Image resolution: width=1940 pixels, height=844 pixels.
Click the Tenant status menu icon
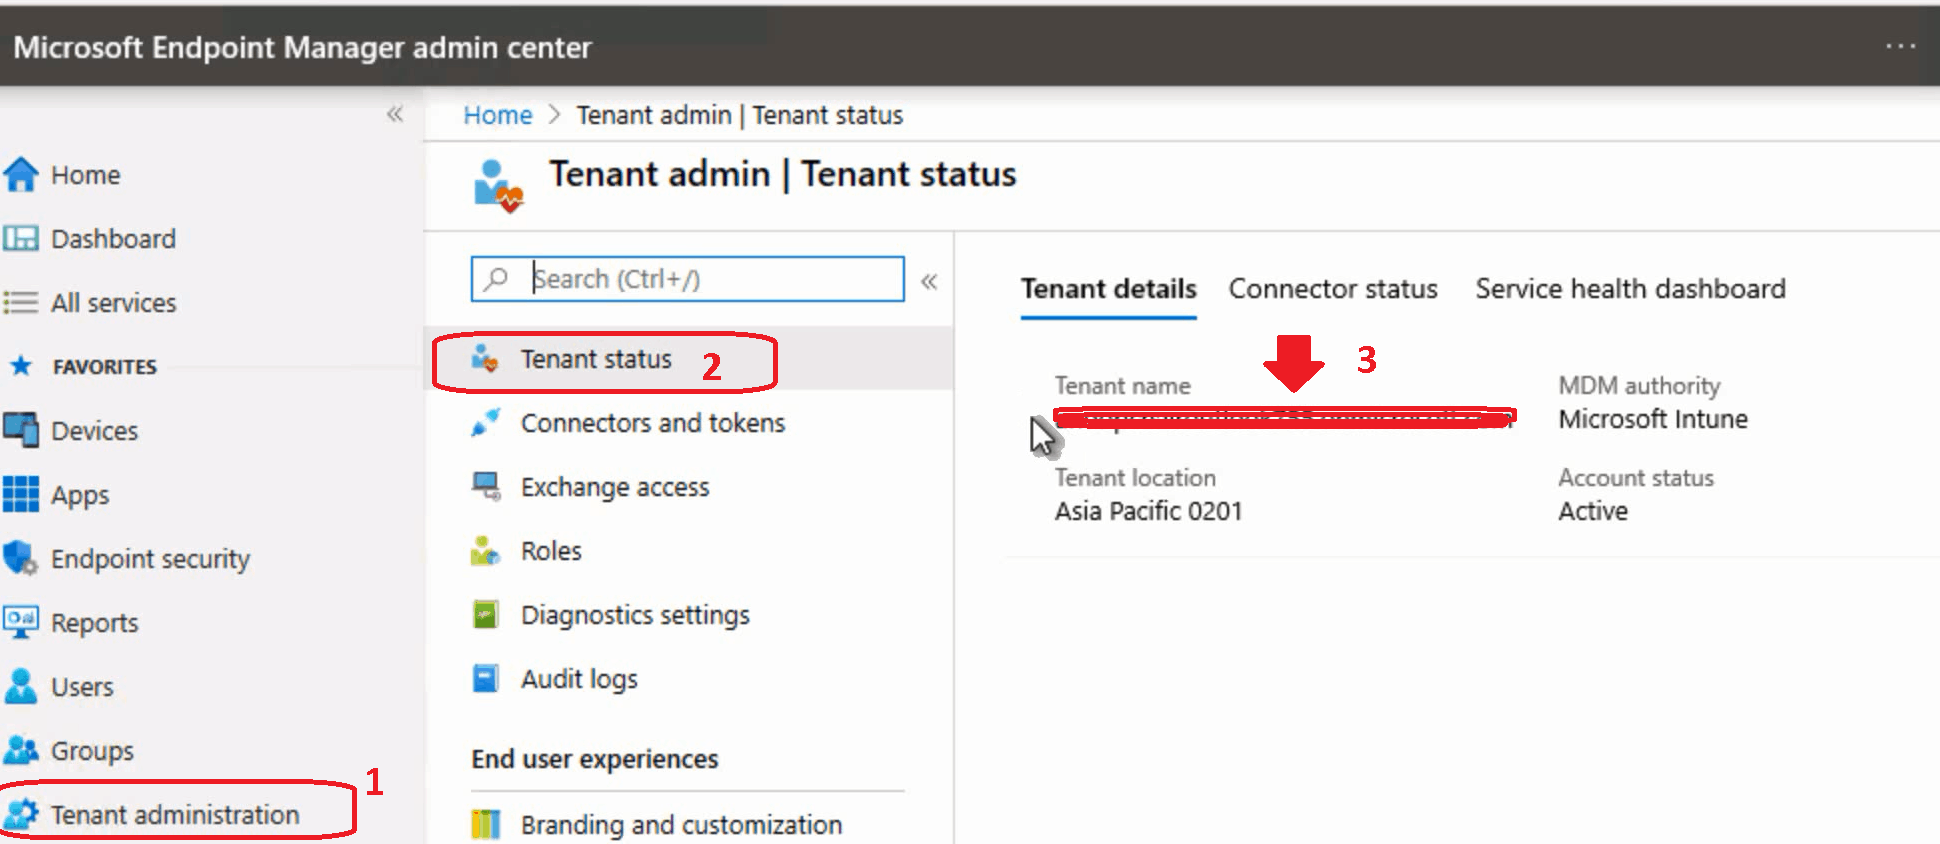pyautogui.click(x=485, y=358)
